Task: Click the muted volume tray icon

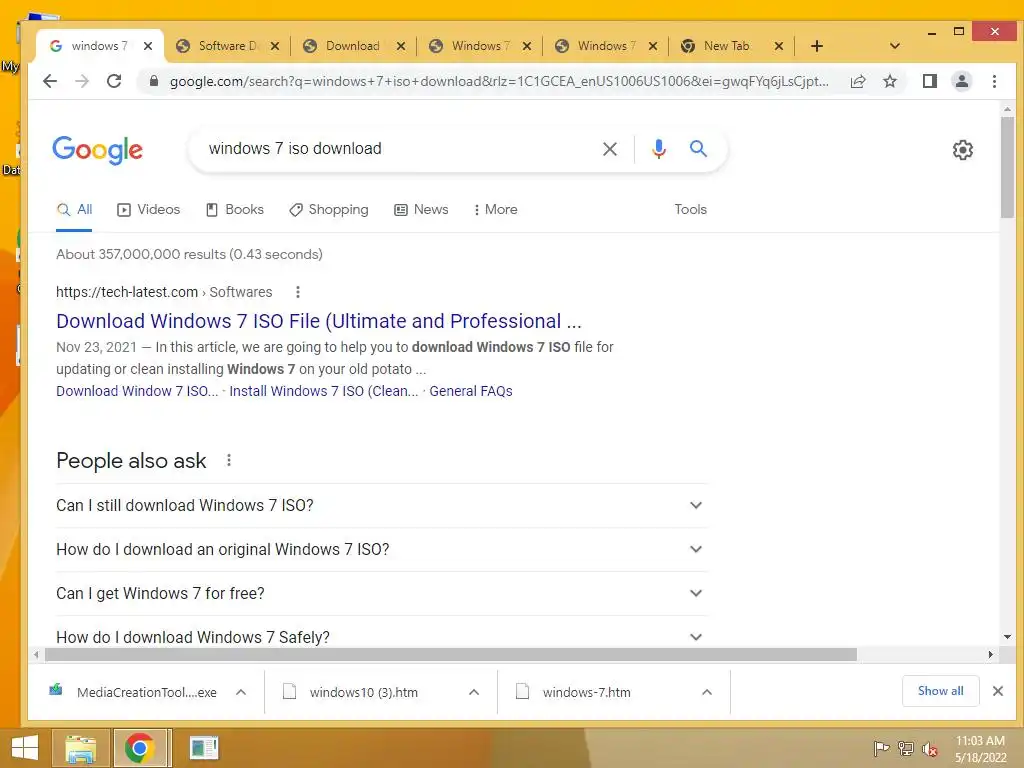Action: 930,749
